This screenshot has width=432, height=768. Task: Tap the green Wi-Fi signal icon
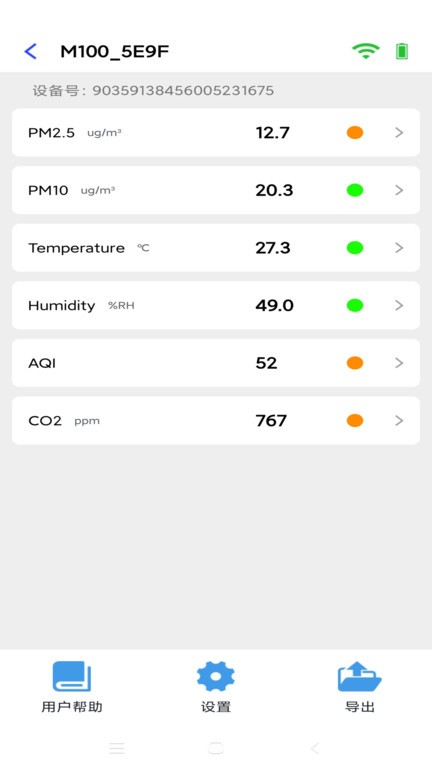[x=365, y=51]
